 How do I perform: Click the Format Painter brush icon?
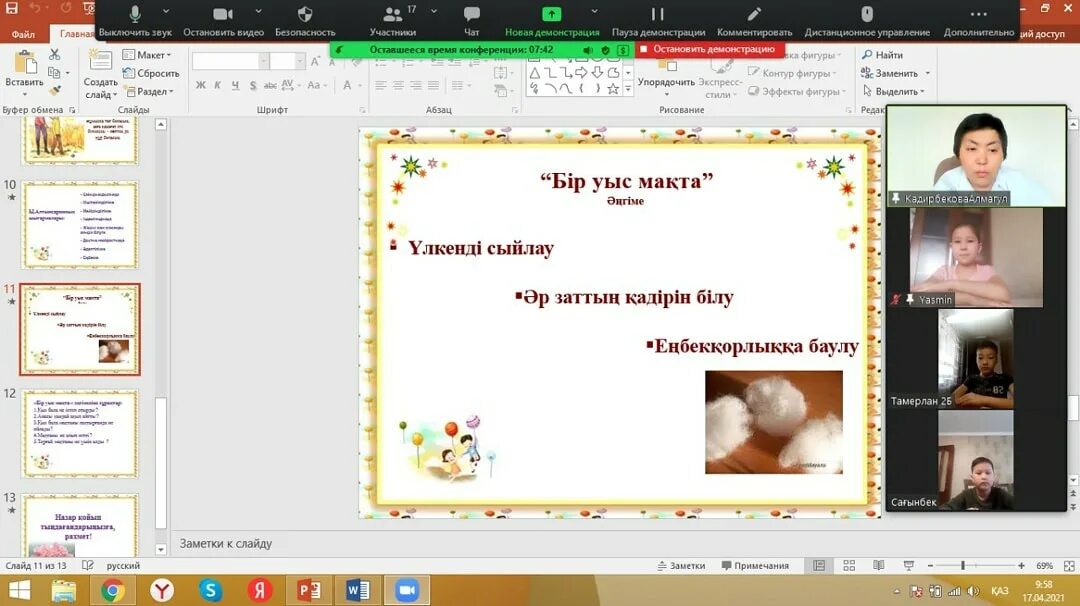pyautogui.click(x=54, y=90)
